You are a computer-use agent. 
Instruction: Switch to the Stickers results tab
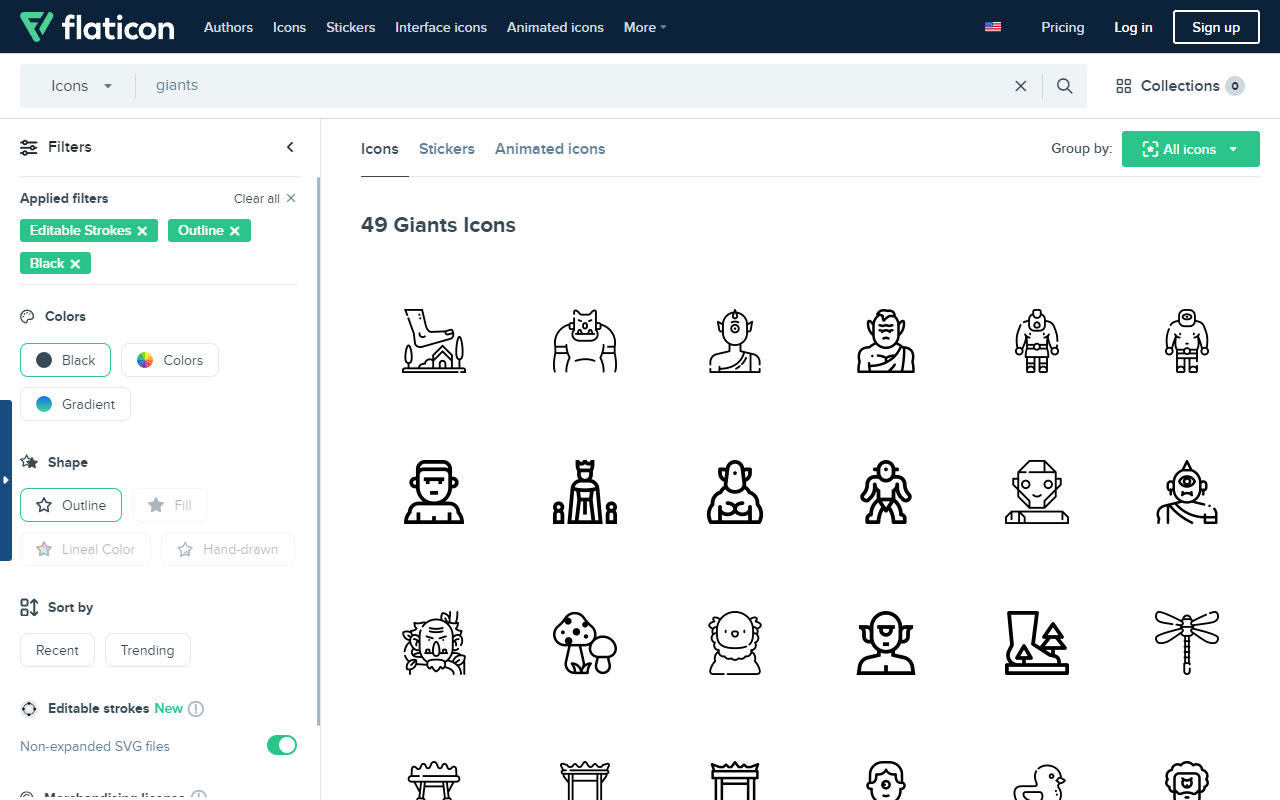click(446, 148)
